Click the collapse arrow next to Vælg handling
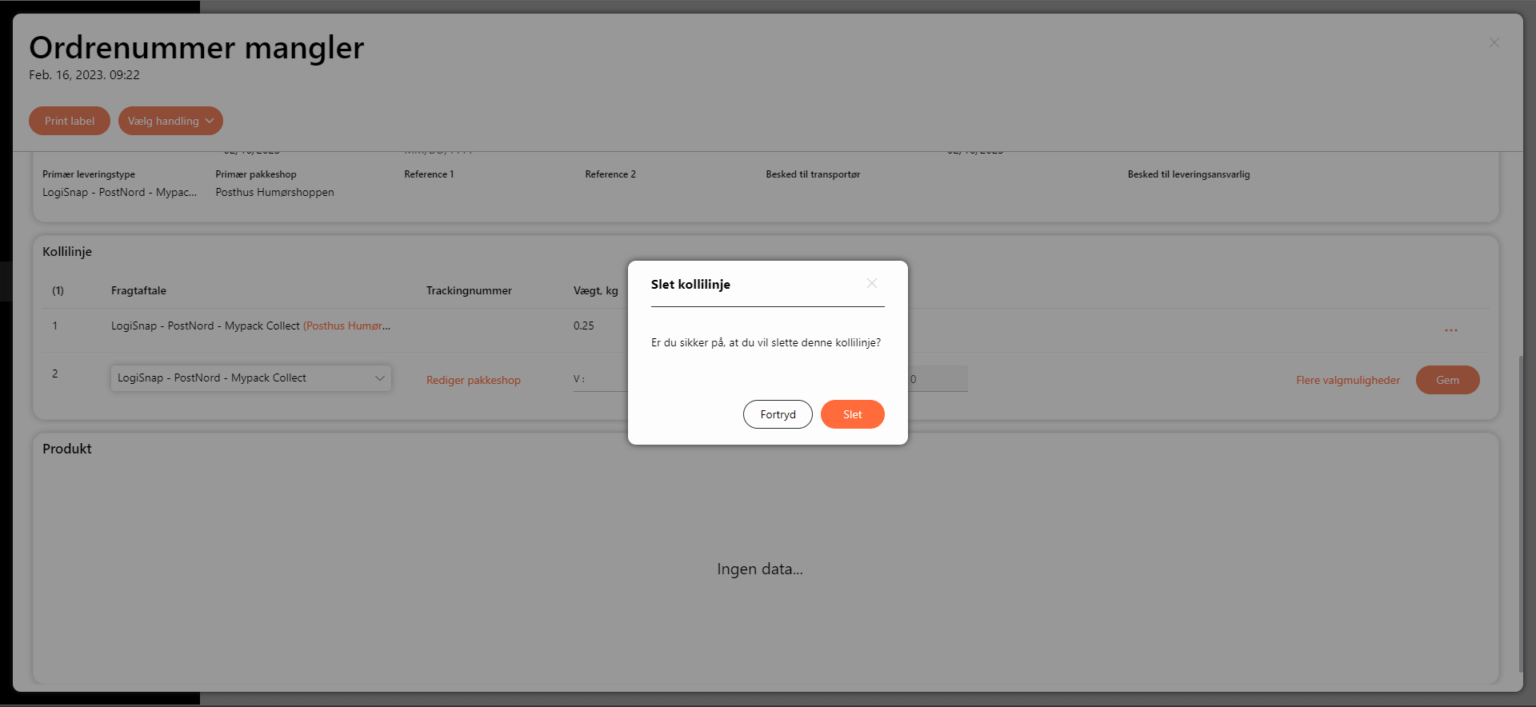 tap(209, 120)
